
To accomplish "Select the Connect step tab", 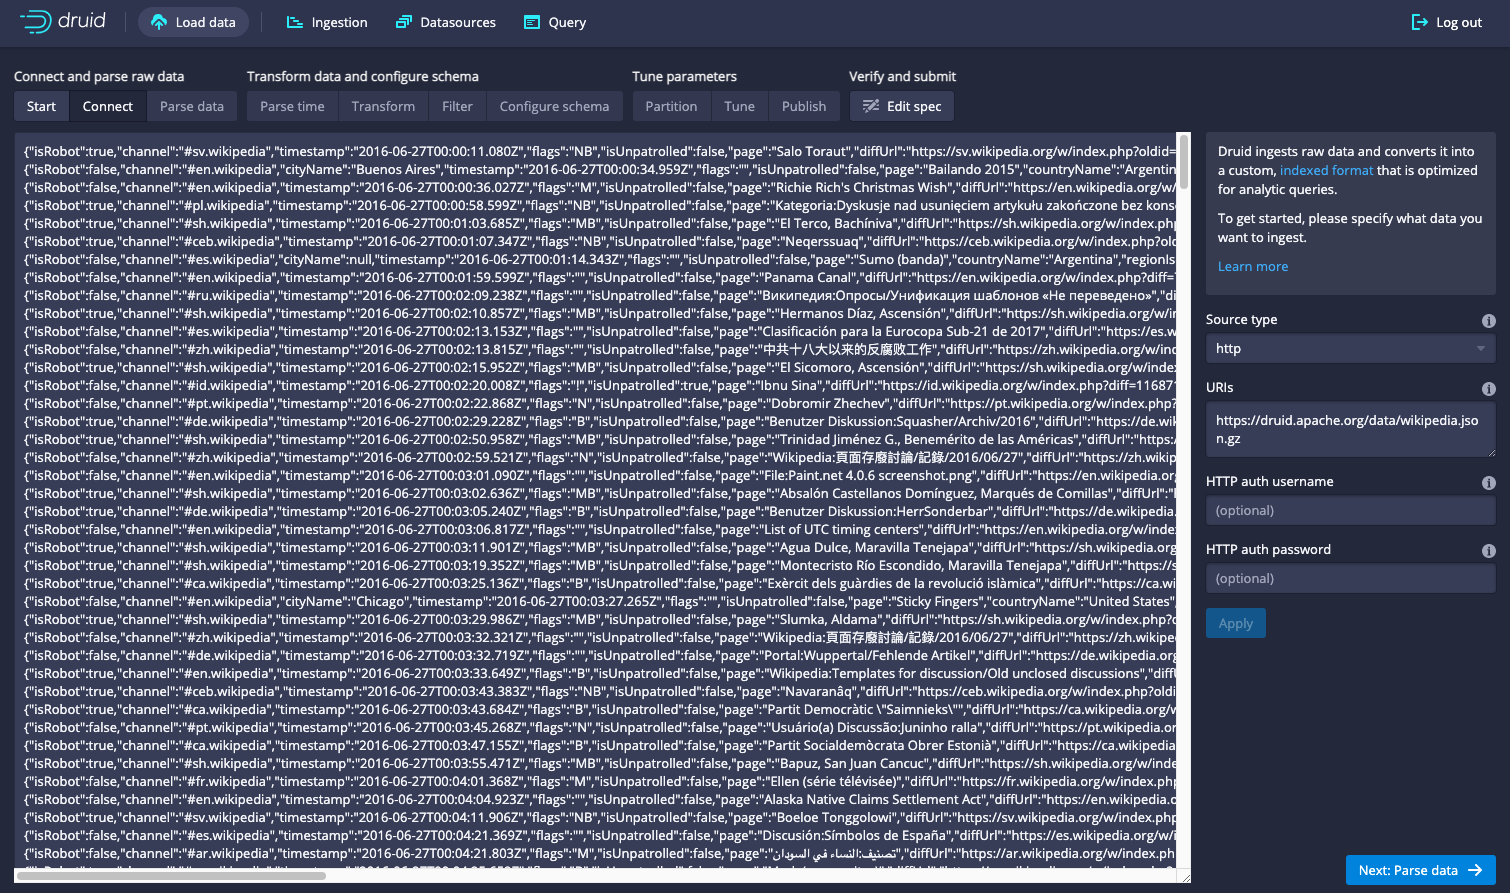I will 108,106.
